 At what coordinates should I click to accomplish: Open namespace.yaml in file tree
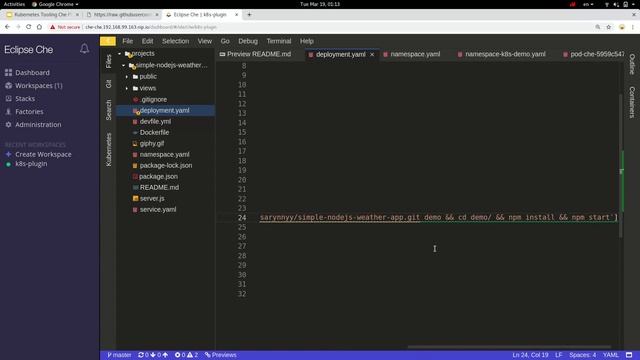pyautogui.click(x=164, y=154)
